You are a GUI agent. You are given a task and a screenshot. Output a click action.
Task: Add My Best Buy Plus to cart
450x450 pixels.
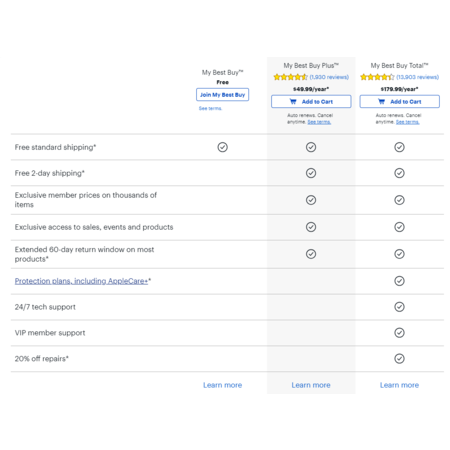pyautogui.click(x=311, y=102)
